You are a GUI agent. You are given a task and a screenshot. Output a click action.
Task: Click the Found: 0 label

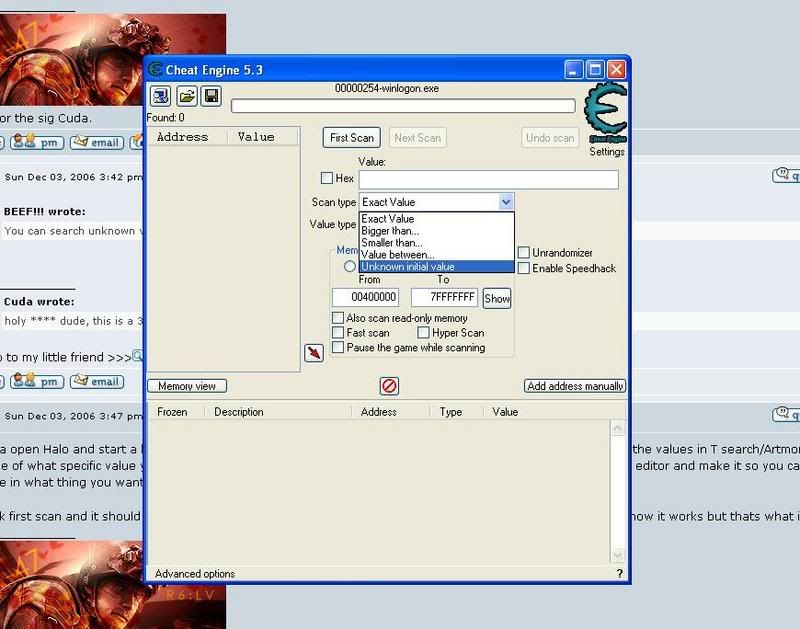[x=165, y=117]
